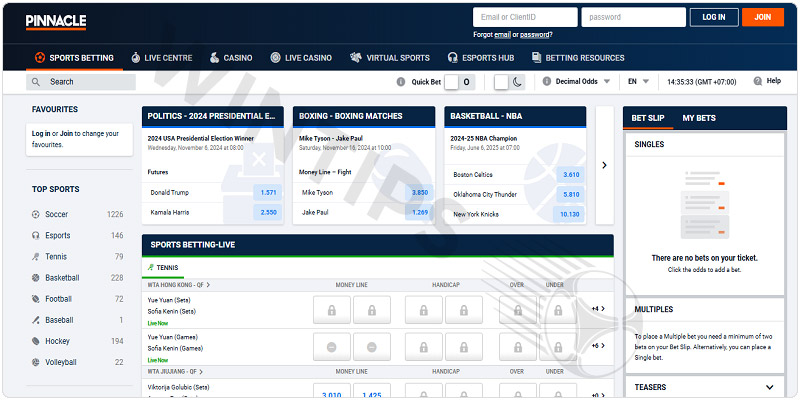This screenshot has height=400, width=800.
Task: Click the Hockey puck icon in the sidebar
Action: tap(36, 341)
